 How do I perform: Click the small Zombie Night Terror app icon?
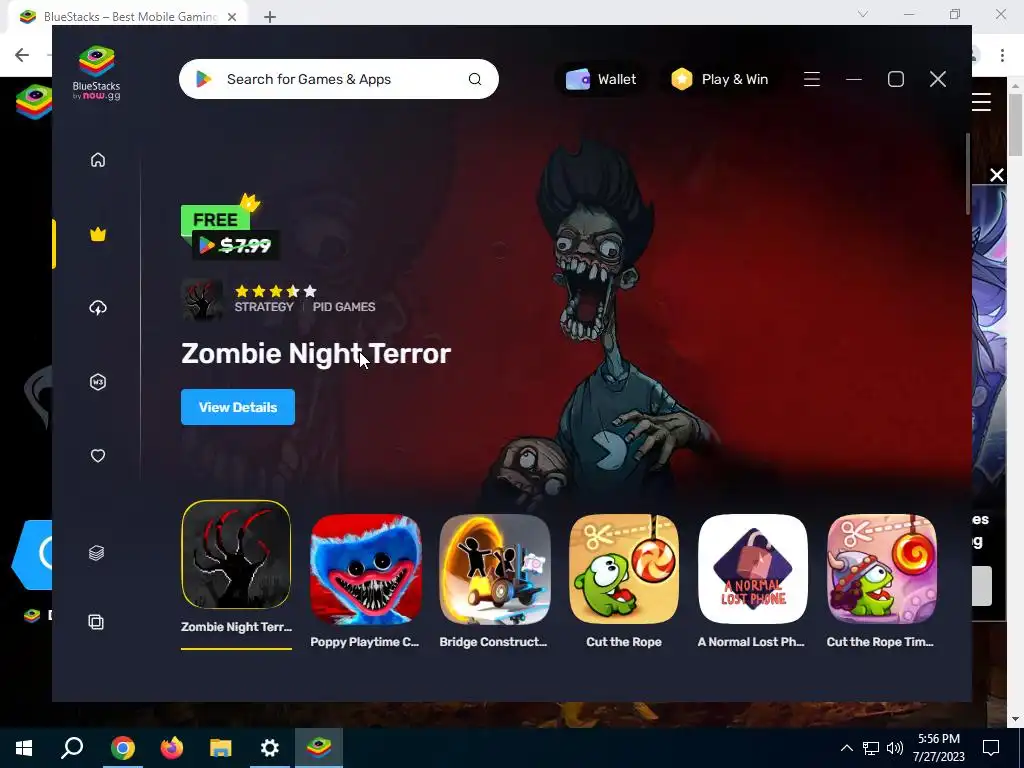click(x=202, y=300)
